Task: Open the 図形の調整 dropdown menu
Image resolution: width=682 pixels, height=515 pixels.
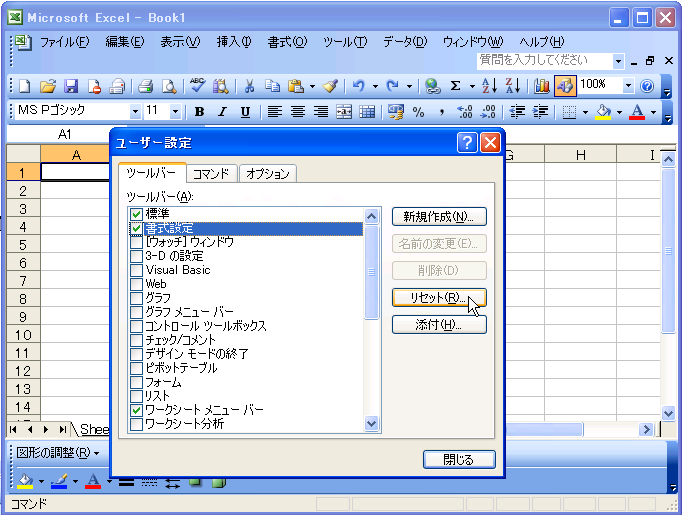Action: point(57,453)
